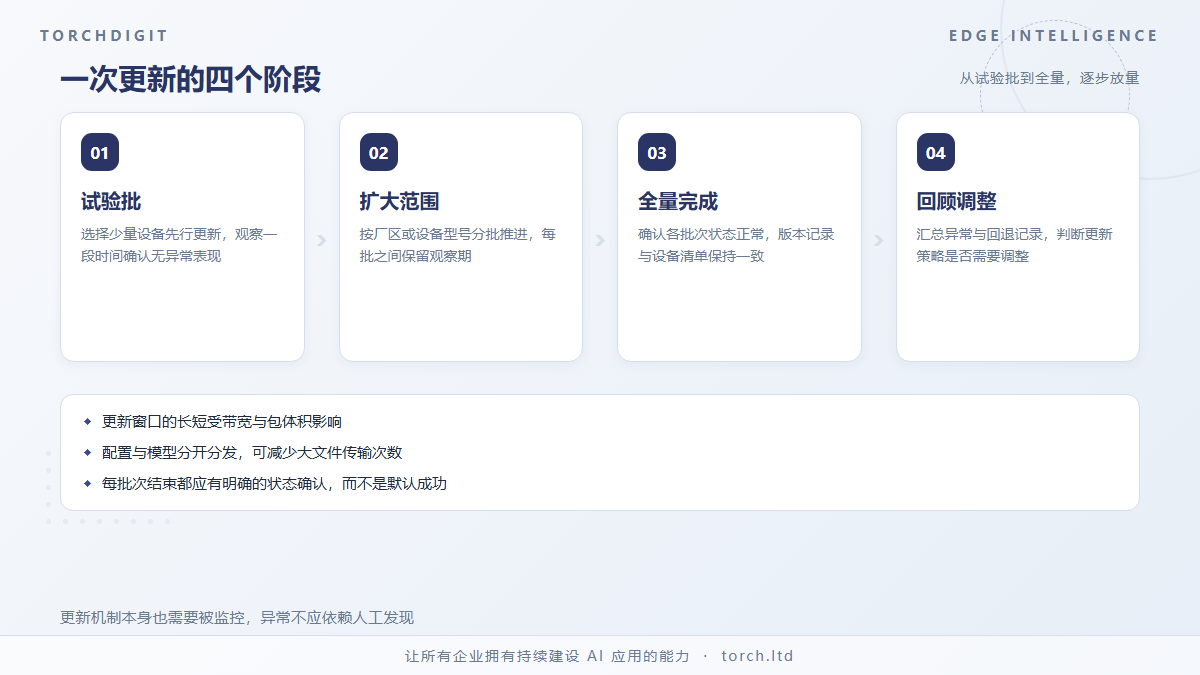The height and width of the screenshot is (675, 1200).
Task: Click the 01 step number badge
Action: 100,153
